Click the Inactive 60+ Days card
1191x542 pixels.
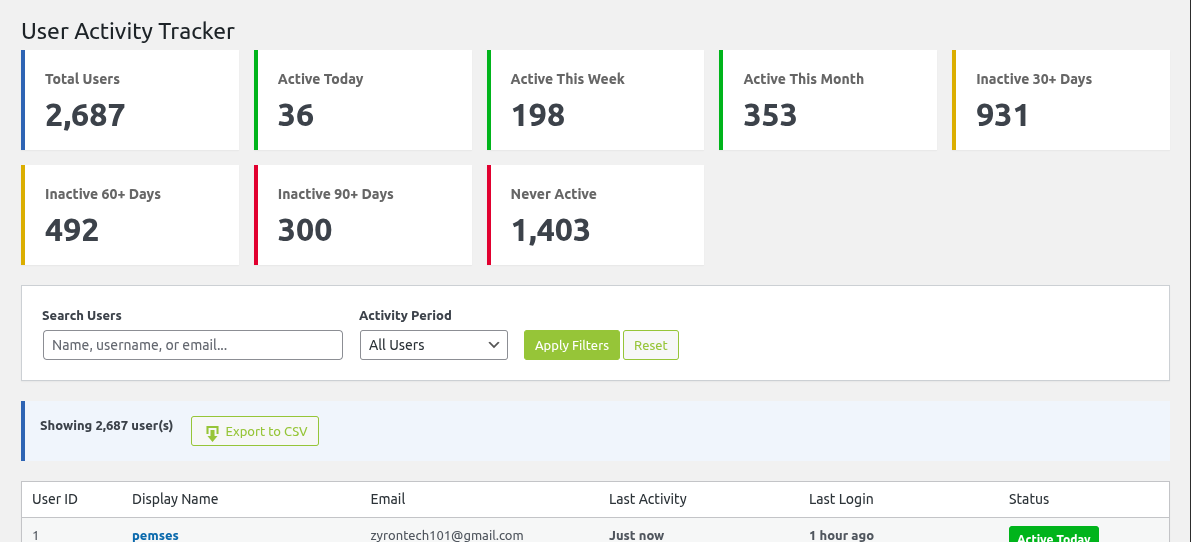tap(130, 216)
